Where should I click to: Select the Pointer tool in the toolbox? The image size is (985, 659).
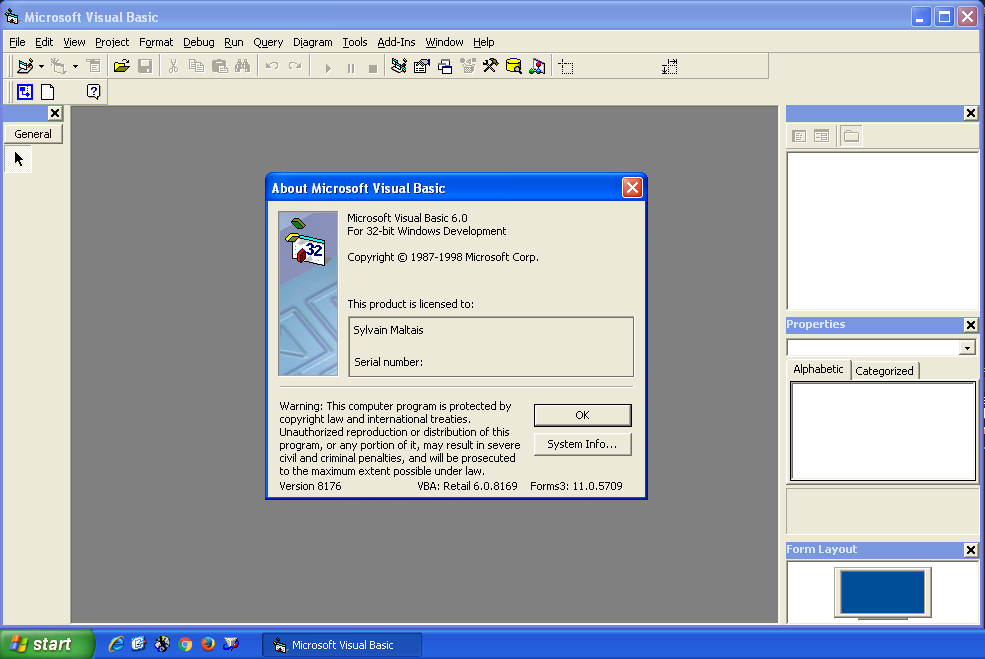point(19,159)
